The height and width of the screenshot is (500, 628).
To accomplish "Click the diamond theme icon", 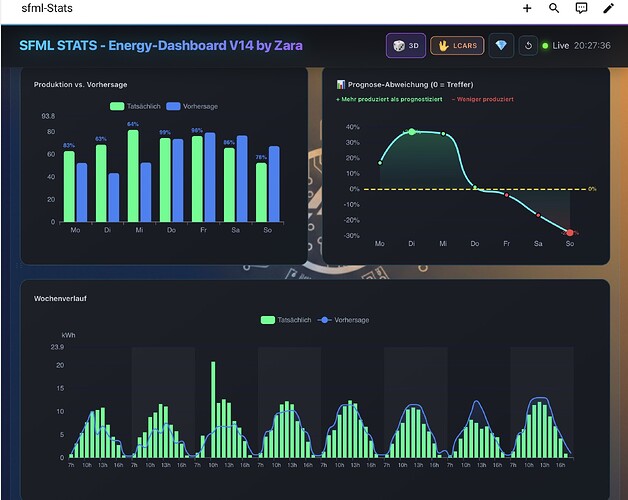I will coord(501,46).
